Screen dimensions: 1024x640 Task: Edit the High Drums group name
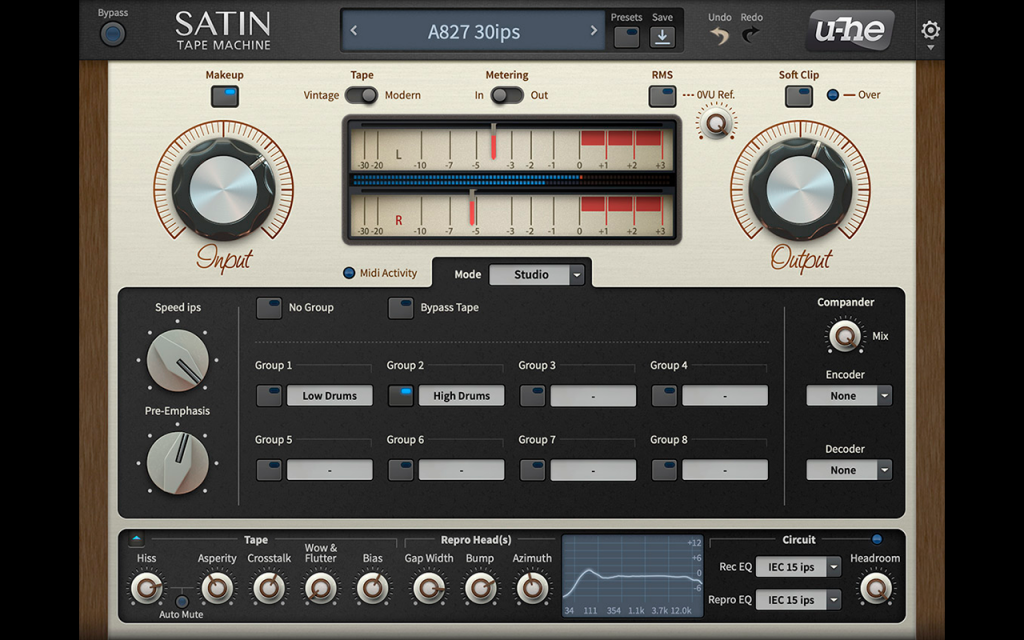pos(461,396)
